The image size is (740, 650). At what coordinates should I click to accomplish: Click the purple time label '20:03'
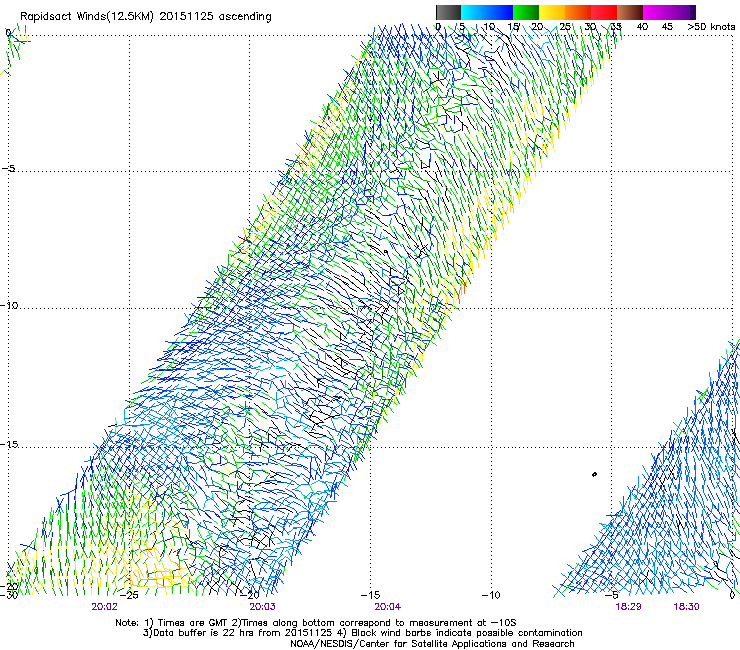(262, 607)
